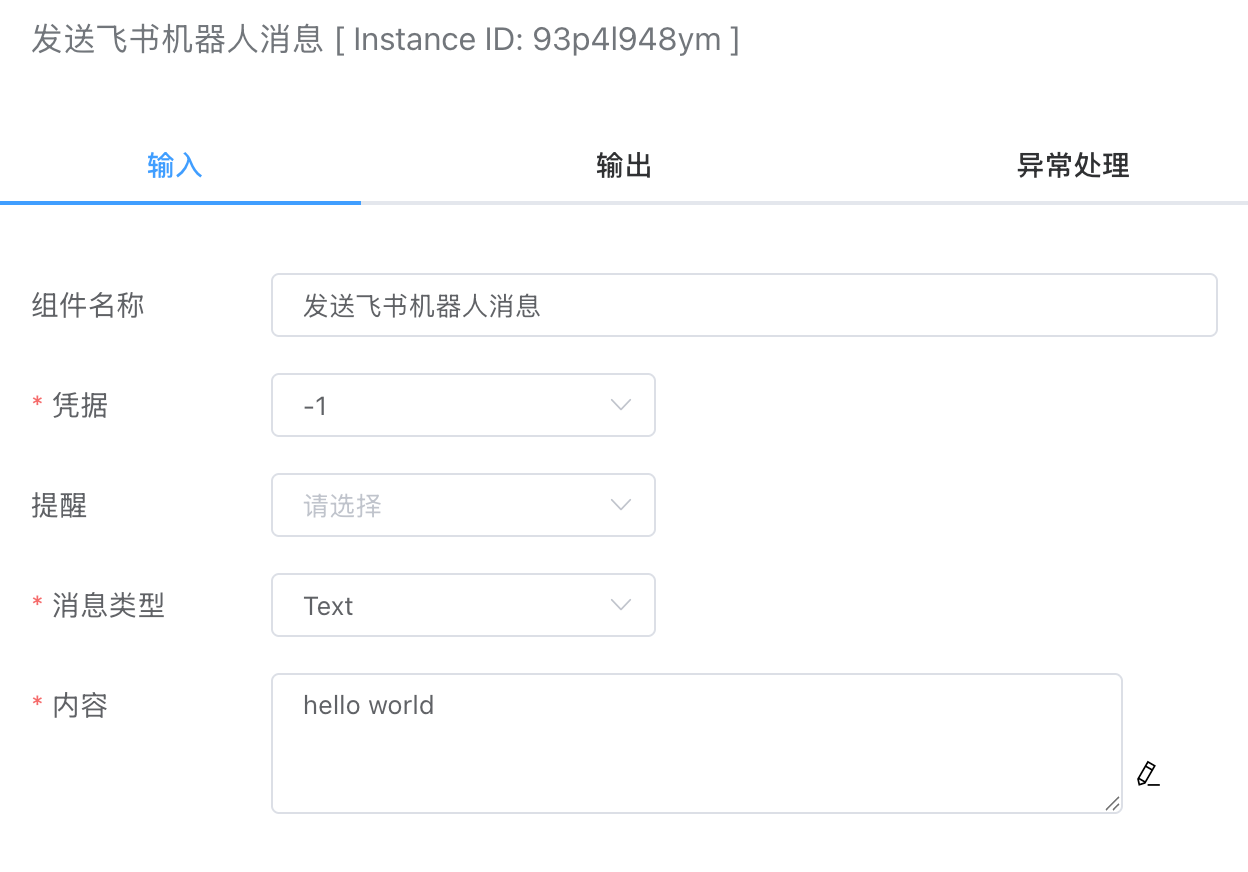Screen dimensions: 1248x872
Task: Select the active 输入 tab
Action: [x=174, y=165]
